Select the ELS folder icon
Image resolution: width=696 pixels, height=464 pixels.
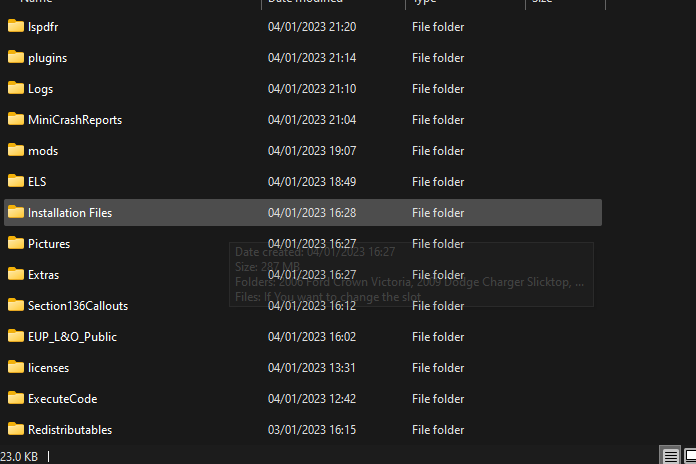pos(15,182)
